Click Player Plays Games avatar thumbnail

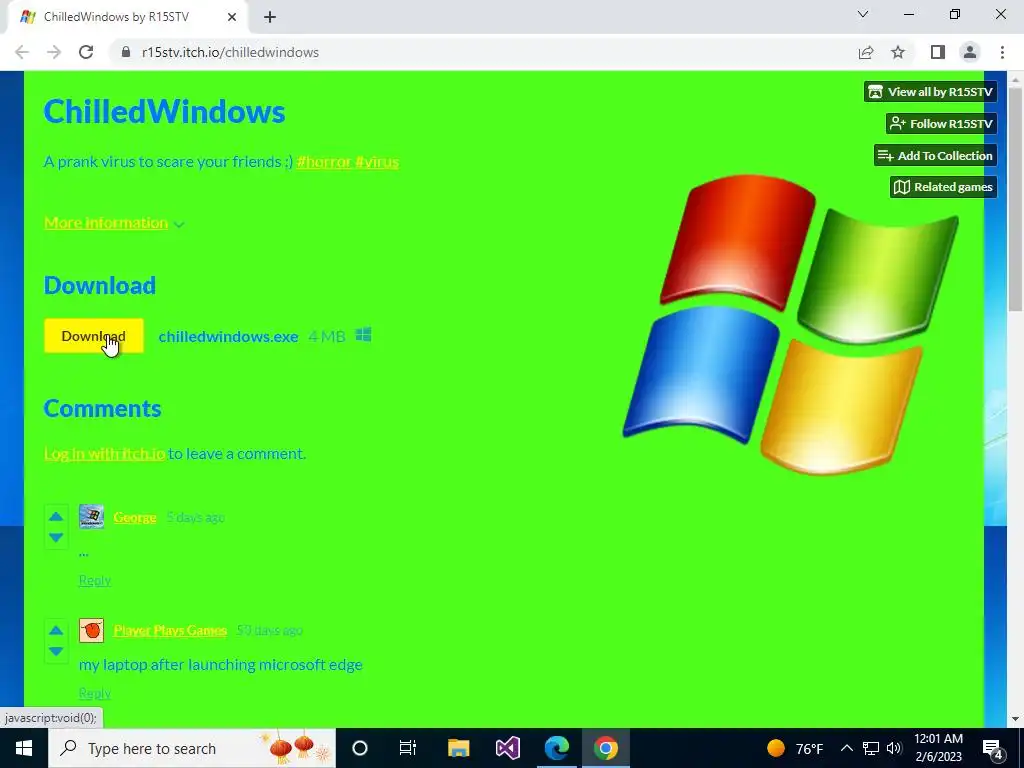[x=91, y=630]
